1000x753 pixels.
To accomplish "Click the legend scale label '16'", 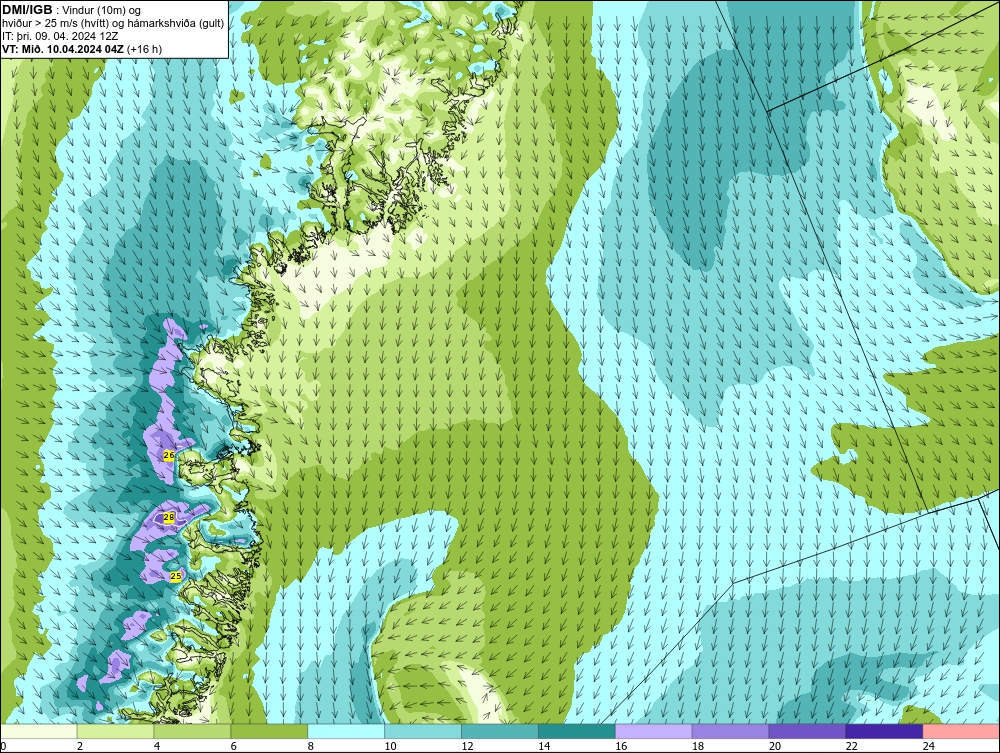I will 621,746.
